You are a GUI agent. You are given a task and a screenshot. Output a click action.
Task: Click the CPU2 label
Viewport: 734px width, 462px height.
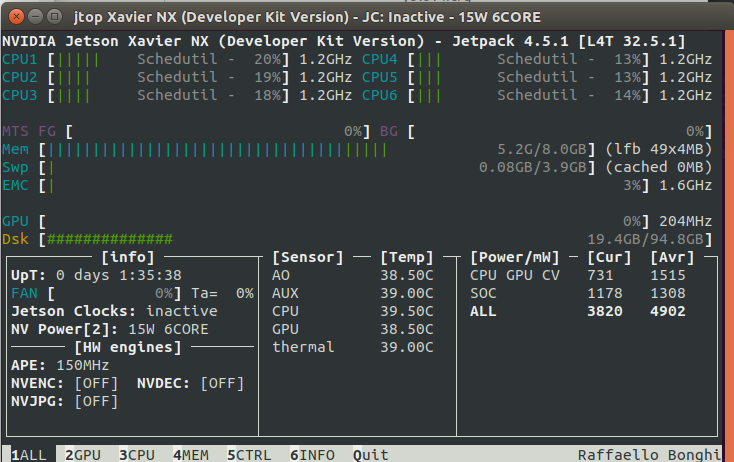pyautogui.click(x=20, y=77)
